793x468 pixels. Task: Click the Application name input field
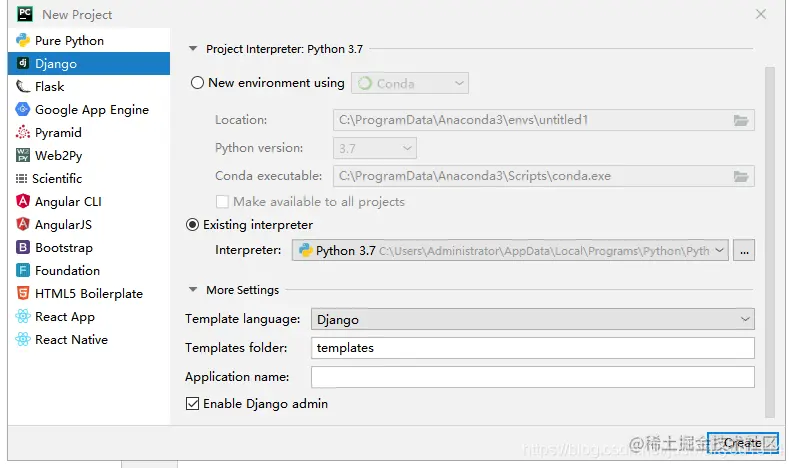[532, 377]
